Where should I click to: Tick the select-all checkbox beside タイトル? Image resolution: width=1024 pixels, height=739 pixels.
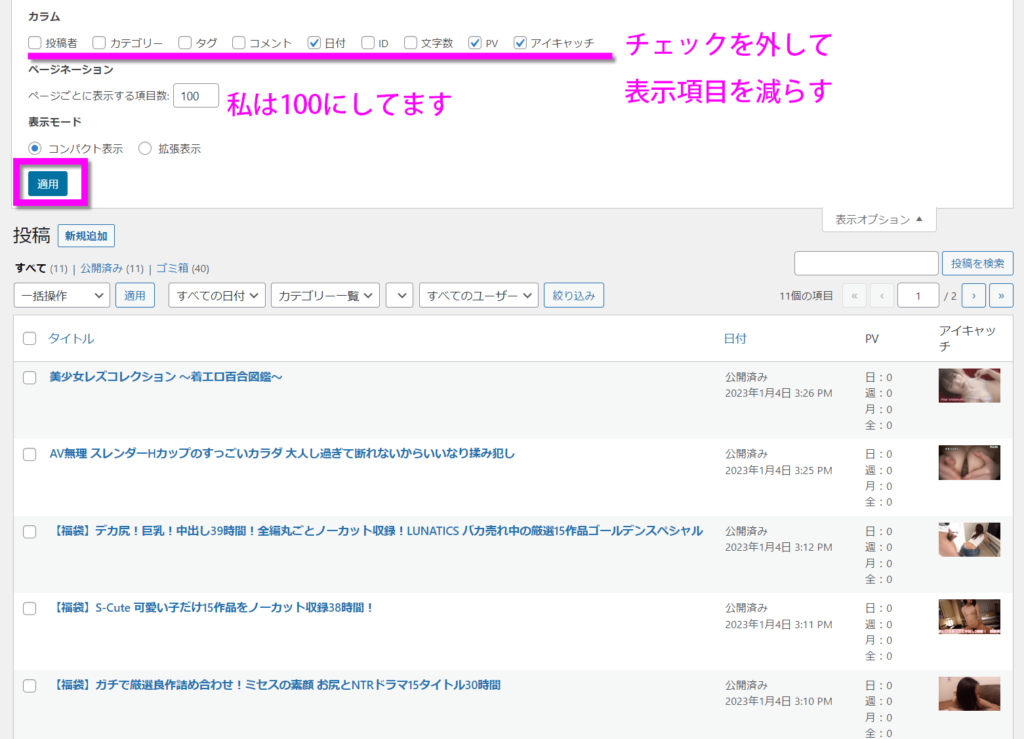[29, 339]
